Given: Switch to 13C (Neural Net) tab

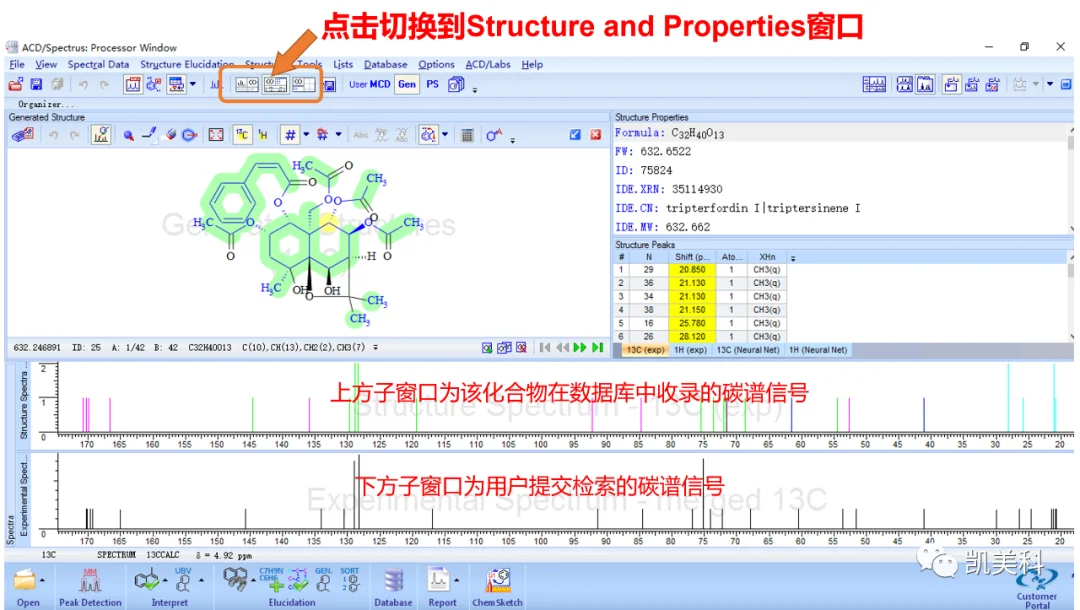Looking at the screenshot, I should [748, 350].
